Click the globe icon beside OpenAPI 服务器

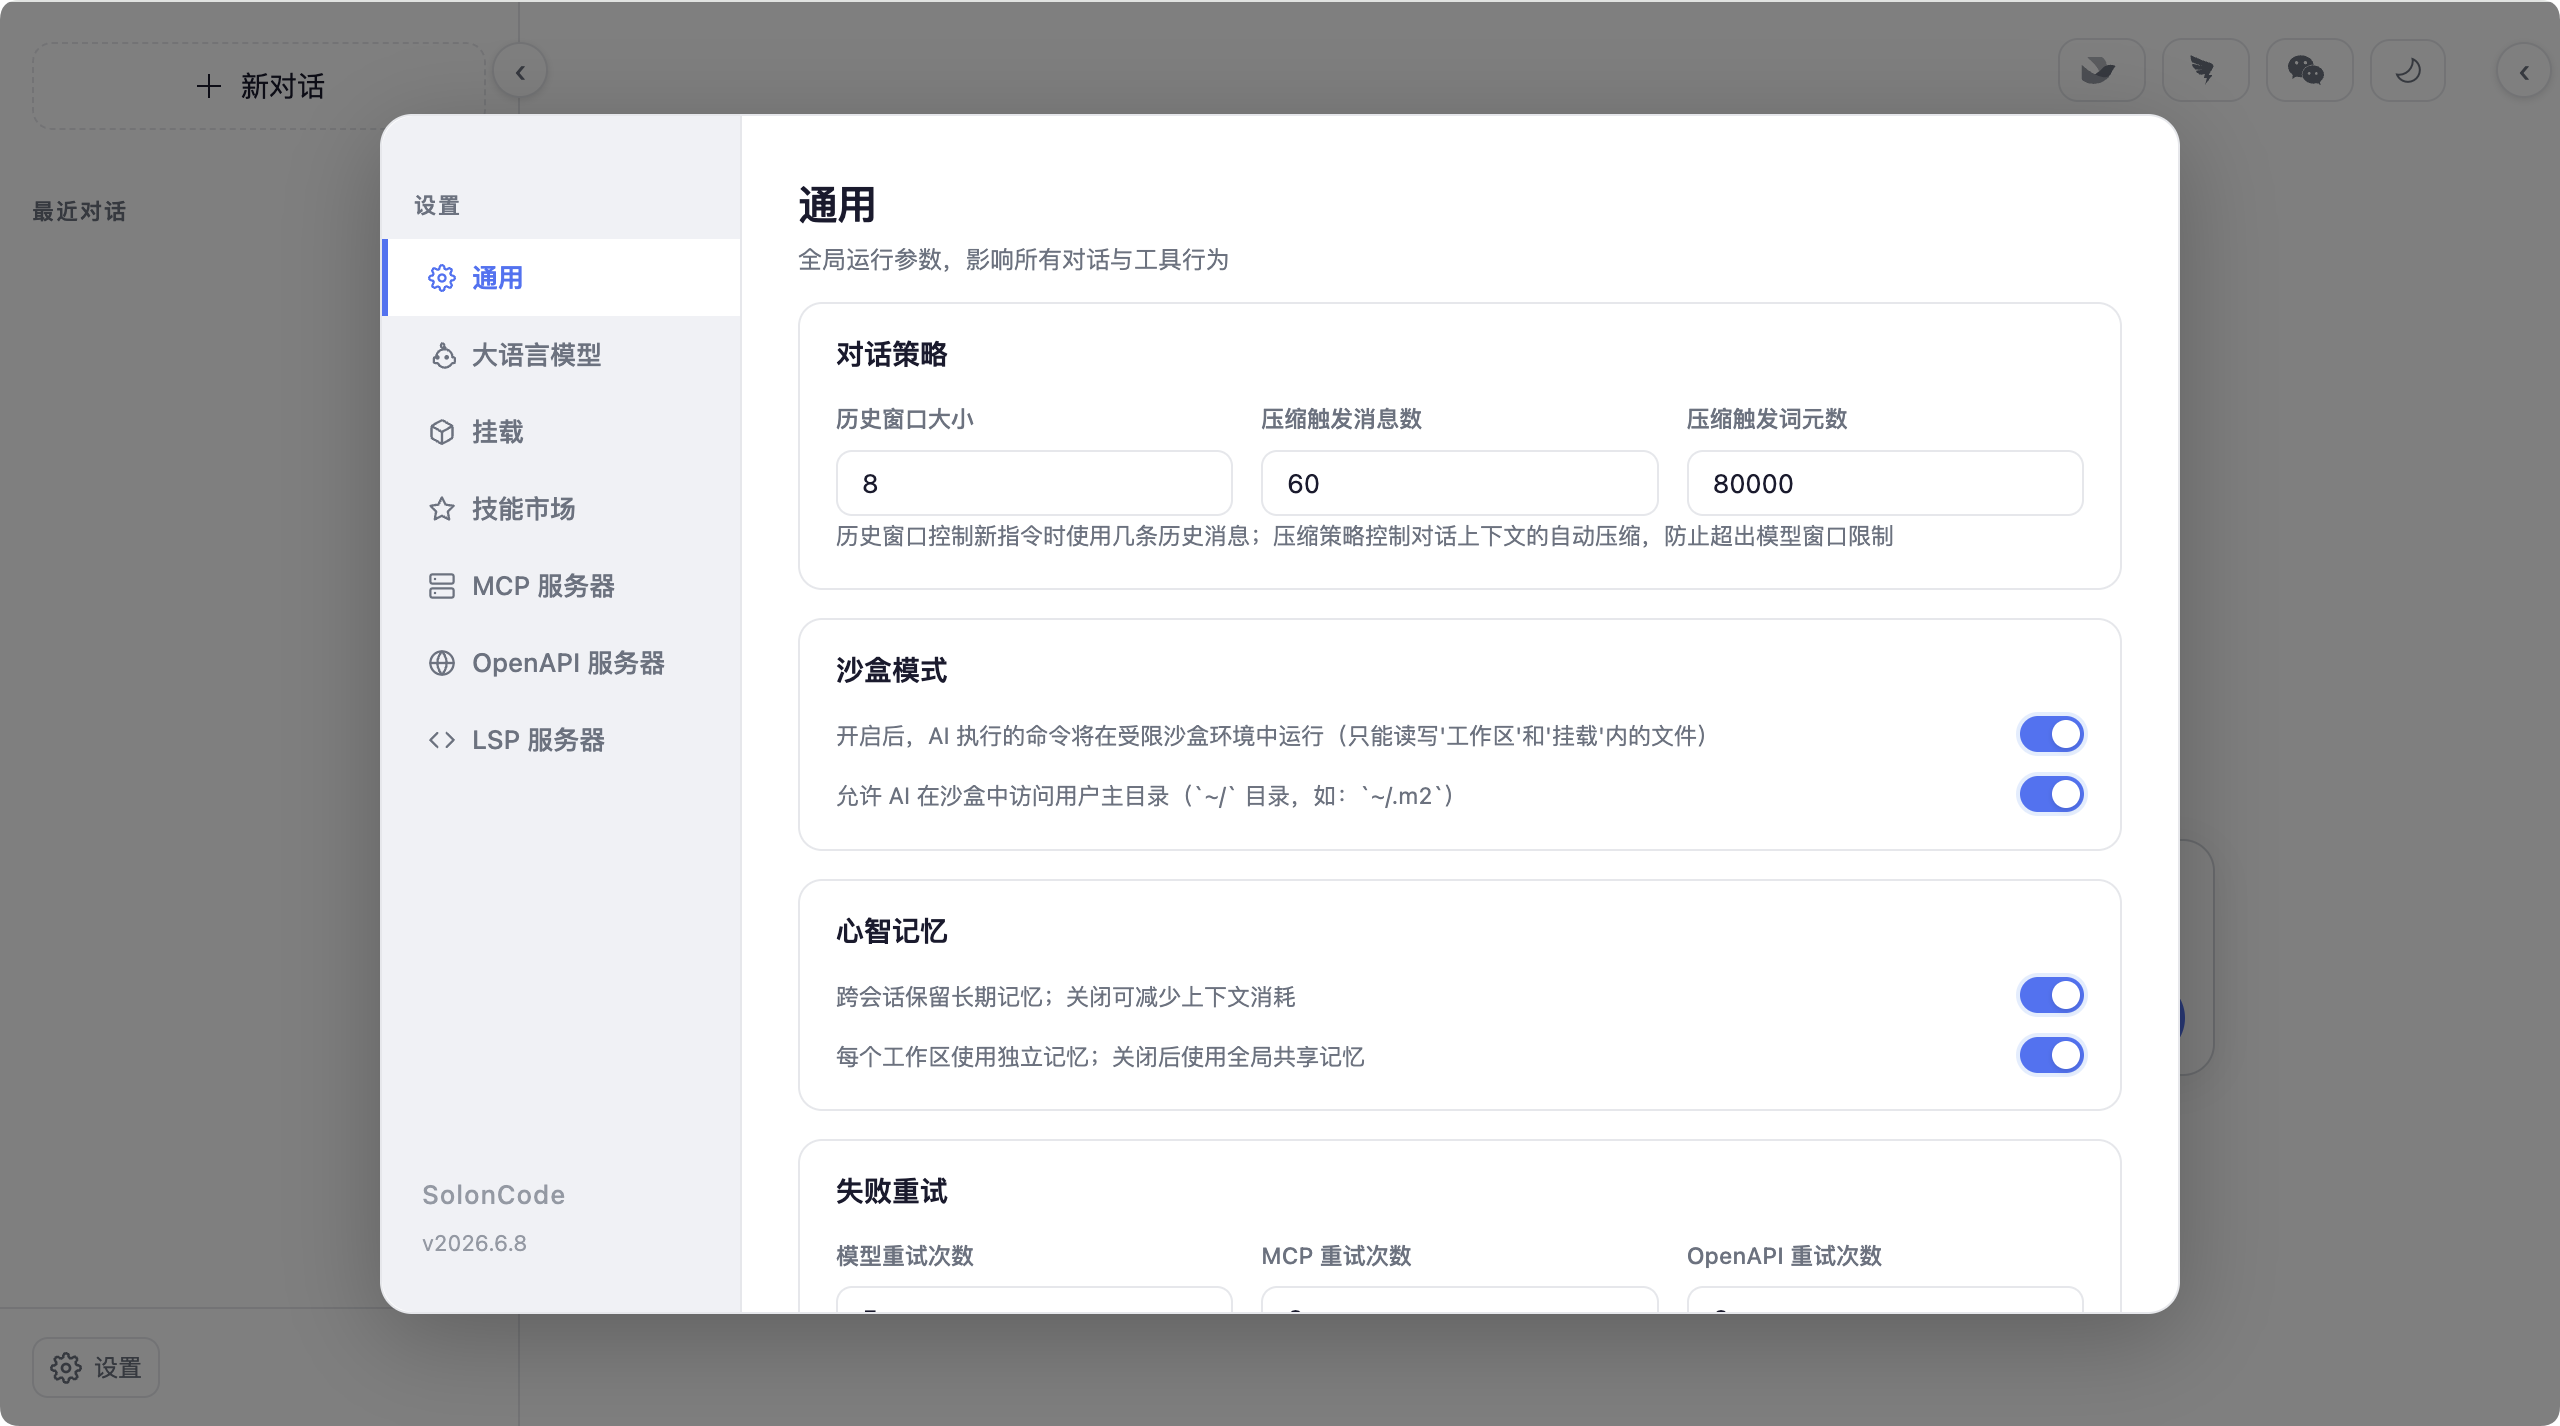point(442,663)
